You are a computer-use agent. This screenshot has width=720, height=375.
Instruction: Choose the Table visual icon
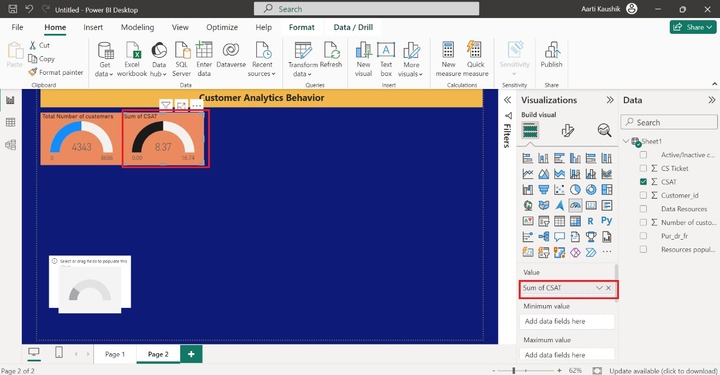tap(559, 221)
